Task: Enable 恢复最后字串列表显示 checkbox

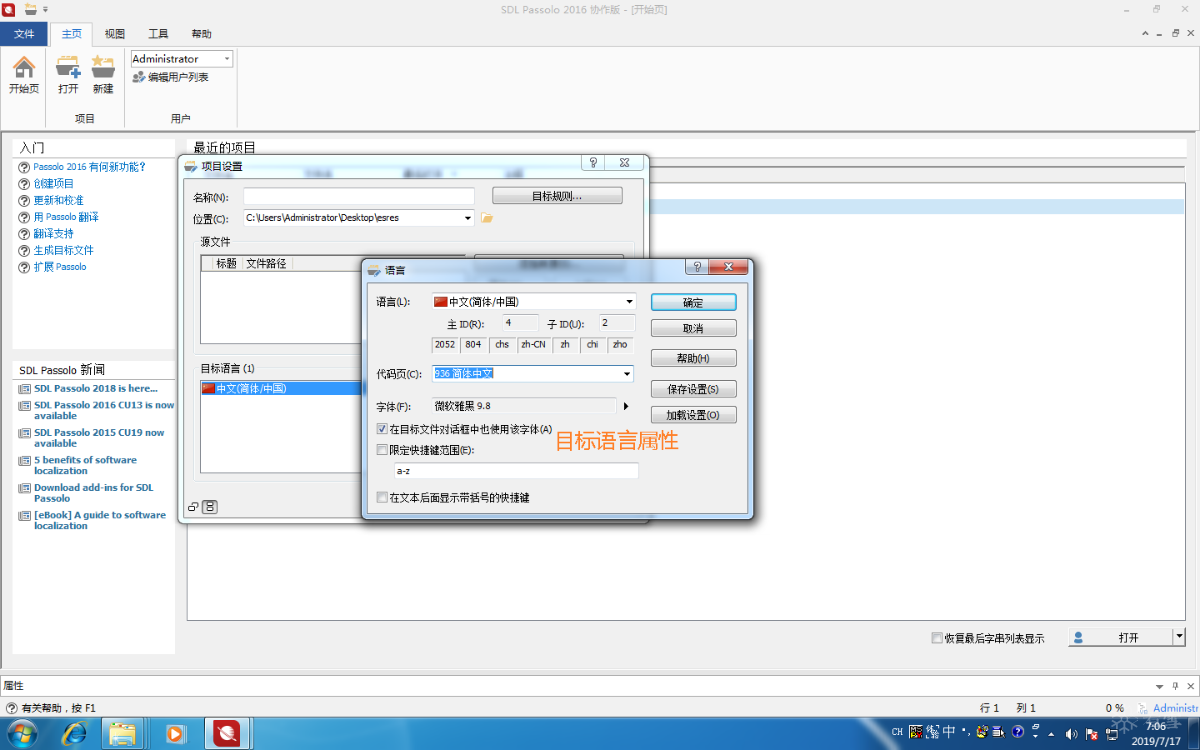Action: click(x=937, y=638)
